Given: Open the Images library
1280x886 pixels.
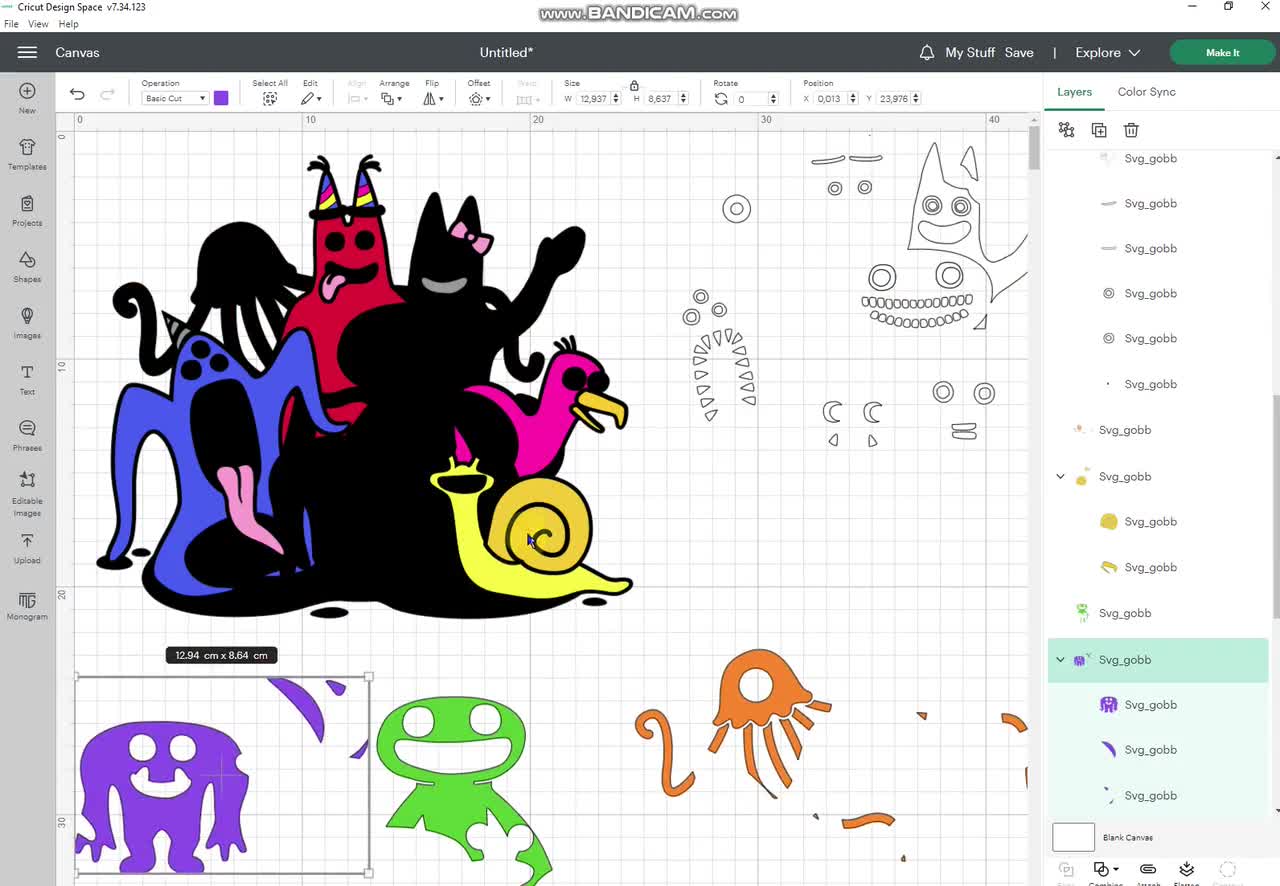Looking at the screenshot, I should [27, 322].
